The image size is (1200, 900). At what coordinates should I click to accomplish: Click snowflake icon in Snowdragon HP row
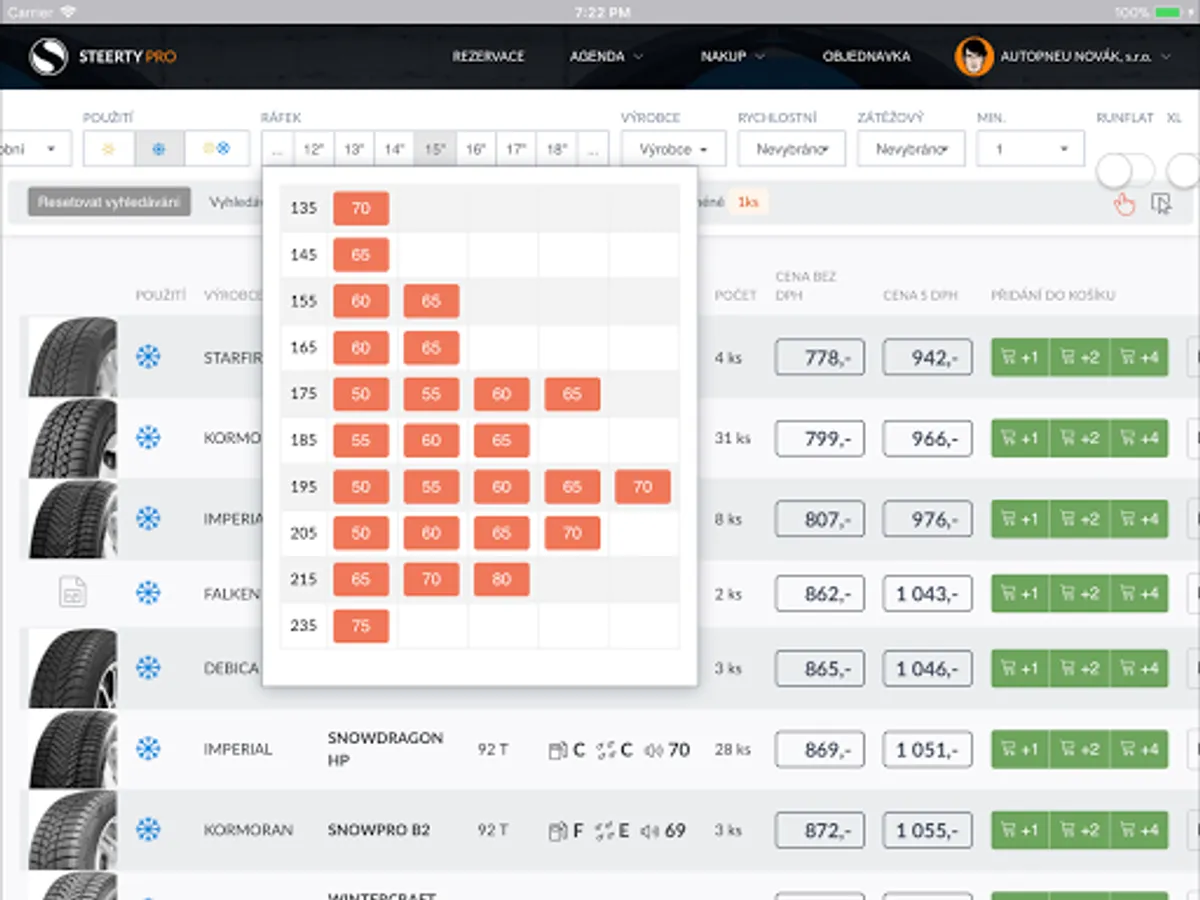[x=148, y=748]
